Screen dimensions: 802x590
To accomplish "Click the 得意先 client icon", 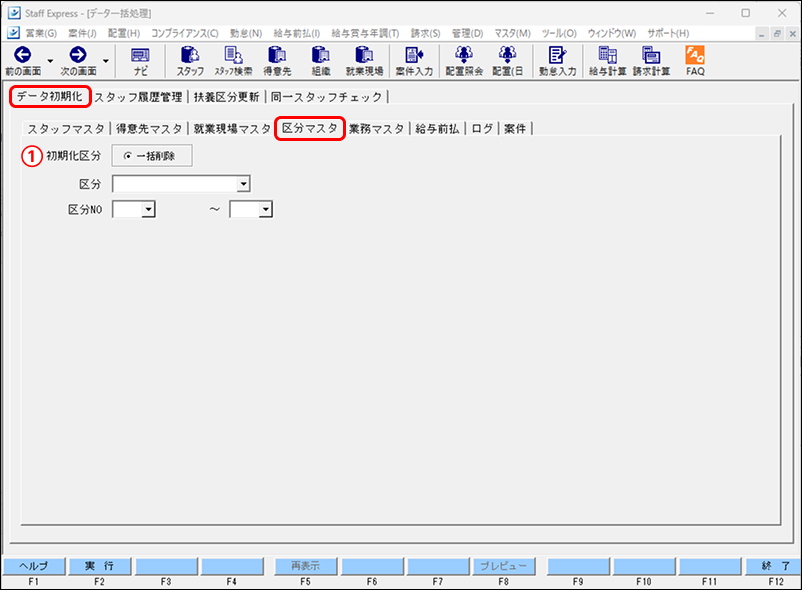I will (x=276, y=62).
